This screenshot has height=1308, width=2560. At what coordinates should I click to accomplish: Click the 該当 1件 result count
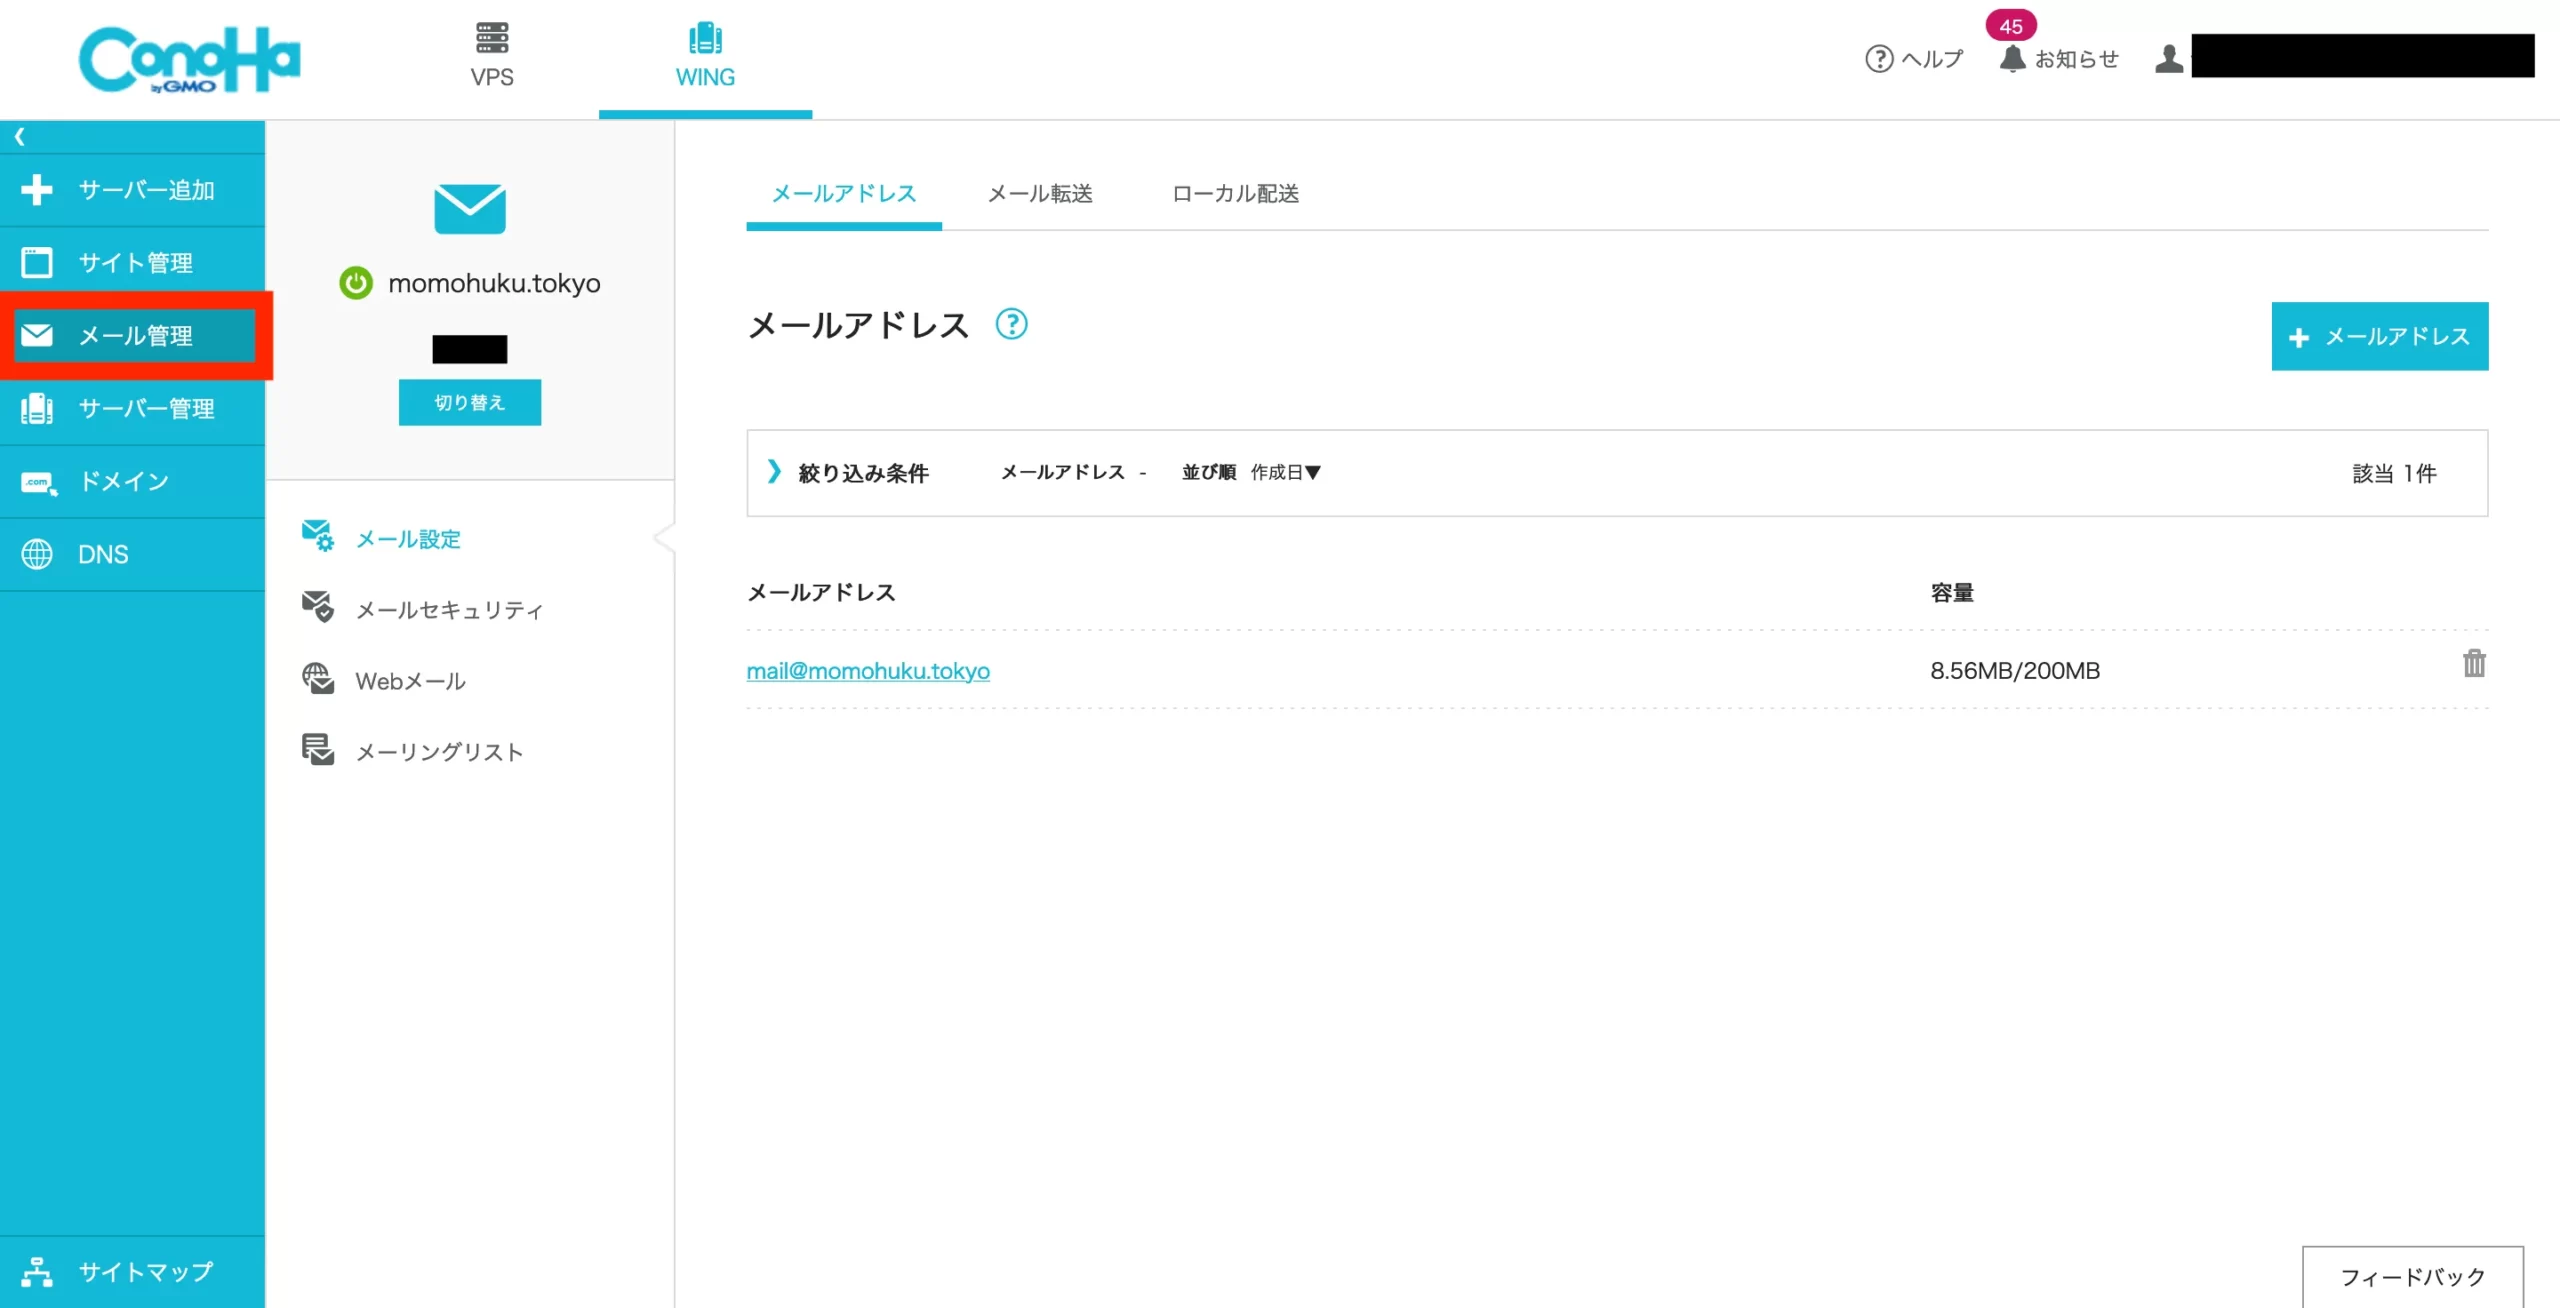pyautogui.click(x=2394, y=473)
